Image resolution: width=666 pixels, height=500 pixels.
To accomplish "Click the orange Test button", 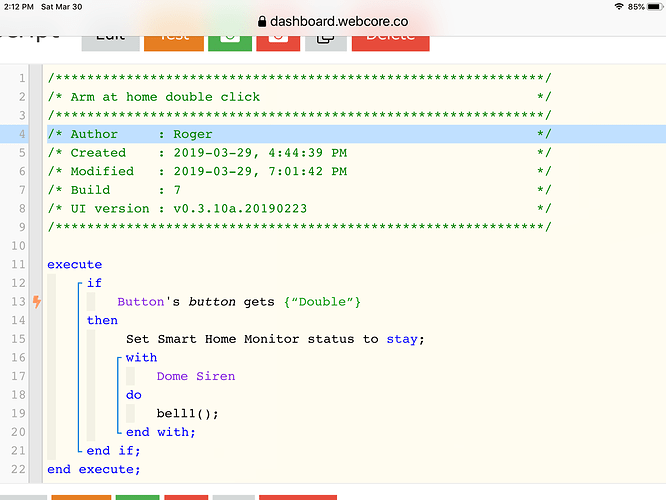I will coord(174,43).
